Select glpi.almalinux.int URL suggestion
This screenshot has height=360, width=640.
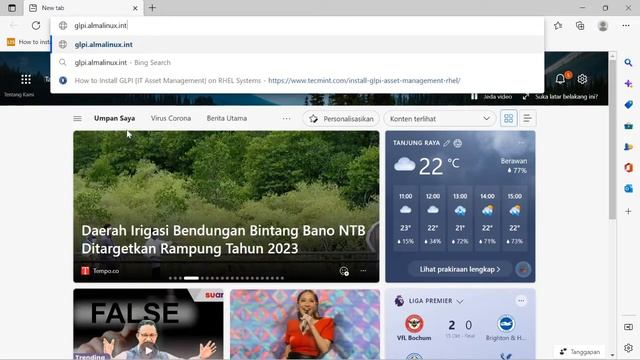click(297, 44)
